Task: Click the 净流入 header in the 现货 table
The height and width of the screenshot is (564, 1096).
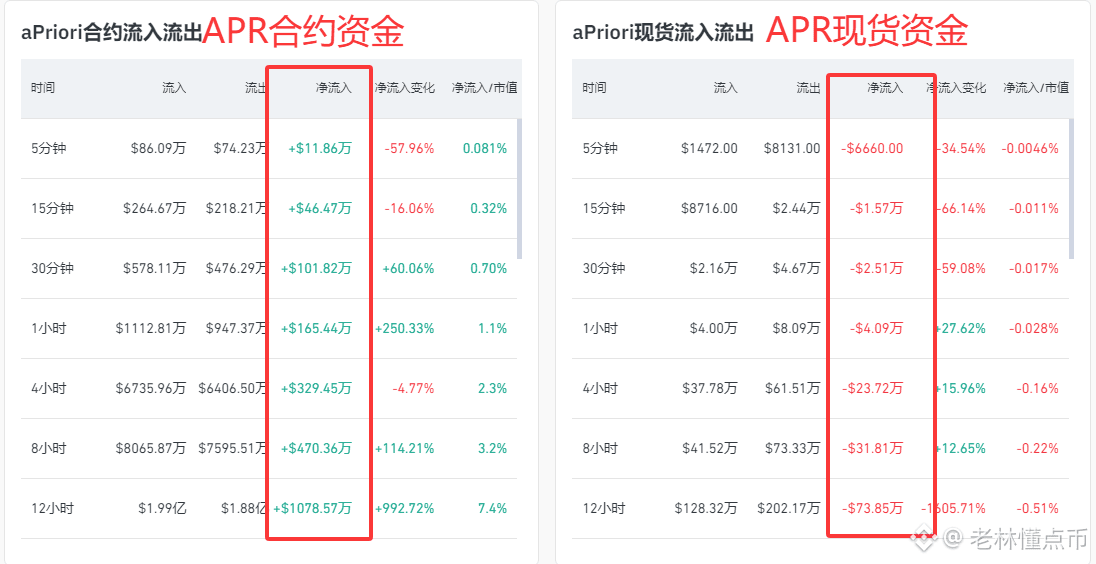Action: (885, 88)
